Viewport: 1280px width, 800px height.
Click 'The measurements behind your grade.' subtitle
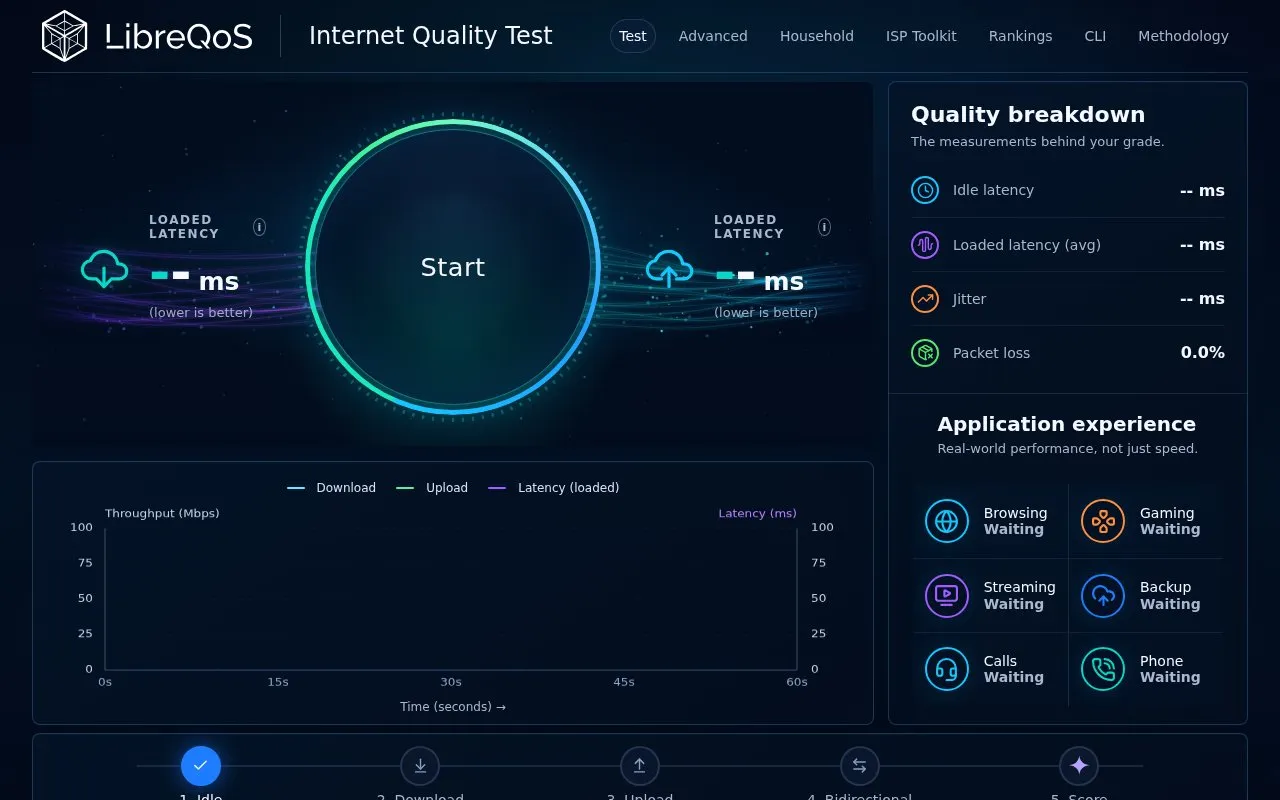(1037, 142)
